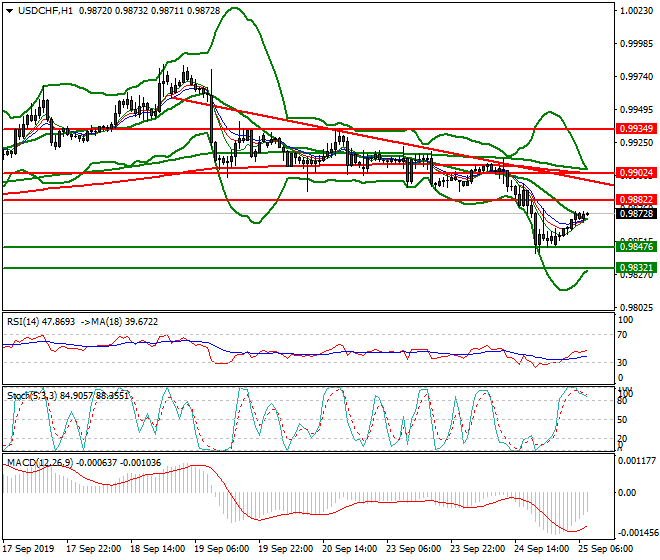The height and width of the screenshot is (560, 660).
Task: Select the RSI scale level 70
Action: (623, 335)
